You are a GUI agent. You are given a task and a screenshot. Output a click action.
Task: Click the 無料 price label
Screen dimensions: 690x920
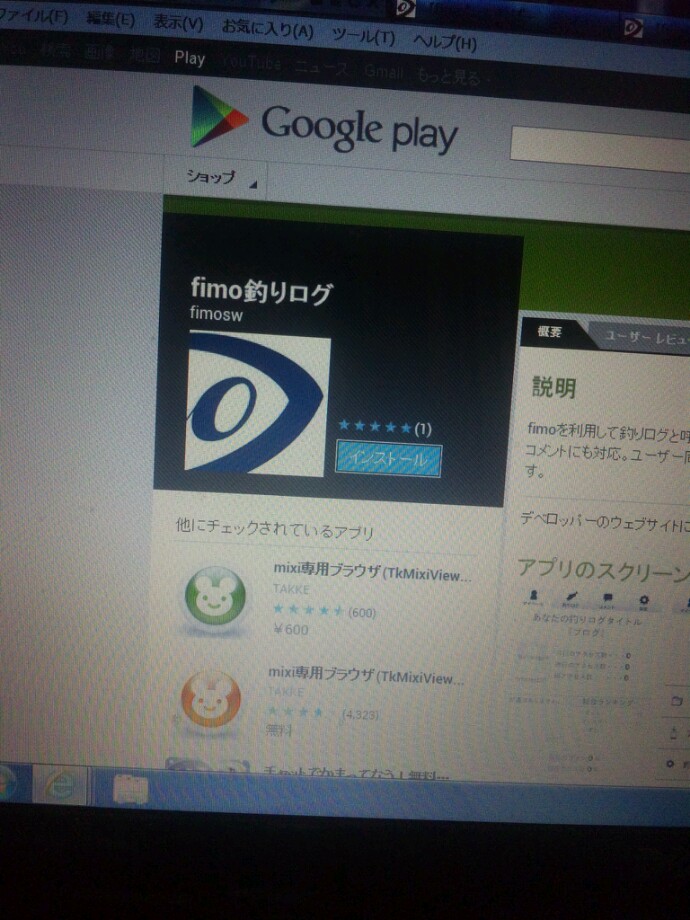(279, 729)
